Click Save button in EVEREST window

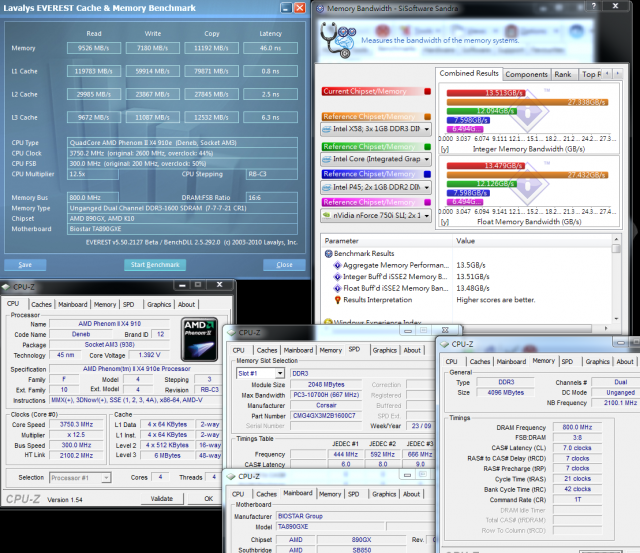(25, 265)
